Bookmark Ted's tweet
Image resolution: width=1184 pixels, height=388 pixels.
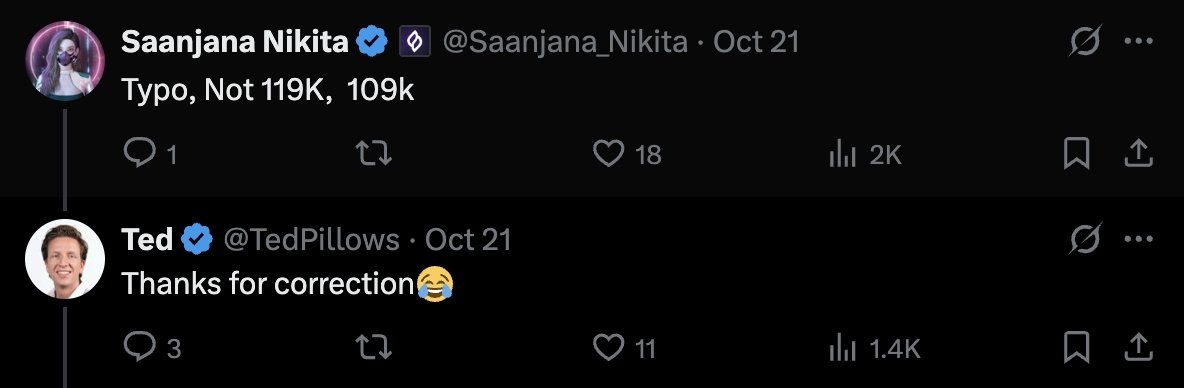[x=1076, y=348]
